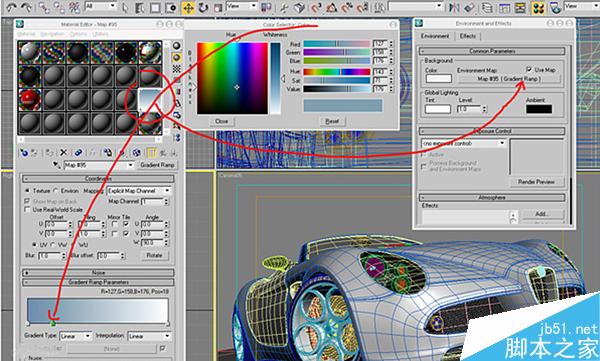Viewport: 600px width, 361px height.
Task: Open the exposure control dropdown
Action: (x=464, y=143)
